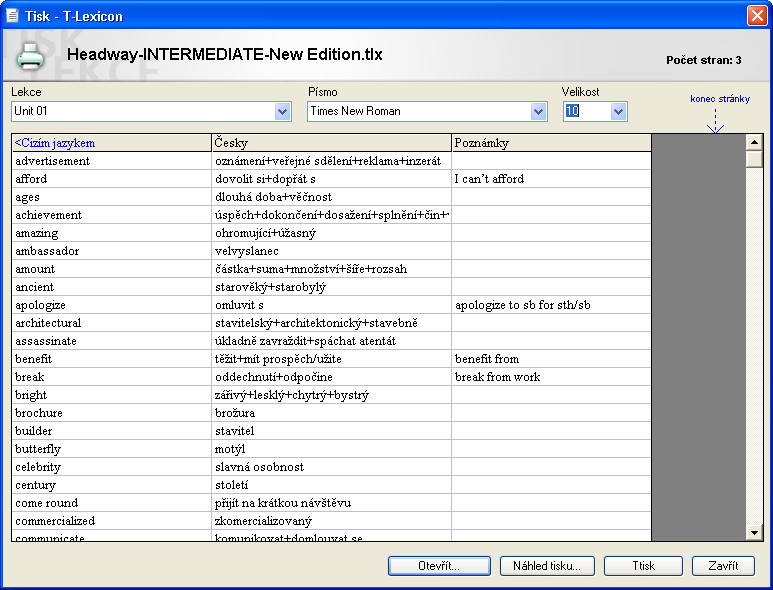Image resolution: width=773 pixels, height=590 pixels.
Task: Click the scrollbar up arrow
Action: pos(754,142)
